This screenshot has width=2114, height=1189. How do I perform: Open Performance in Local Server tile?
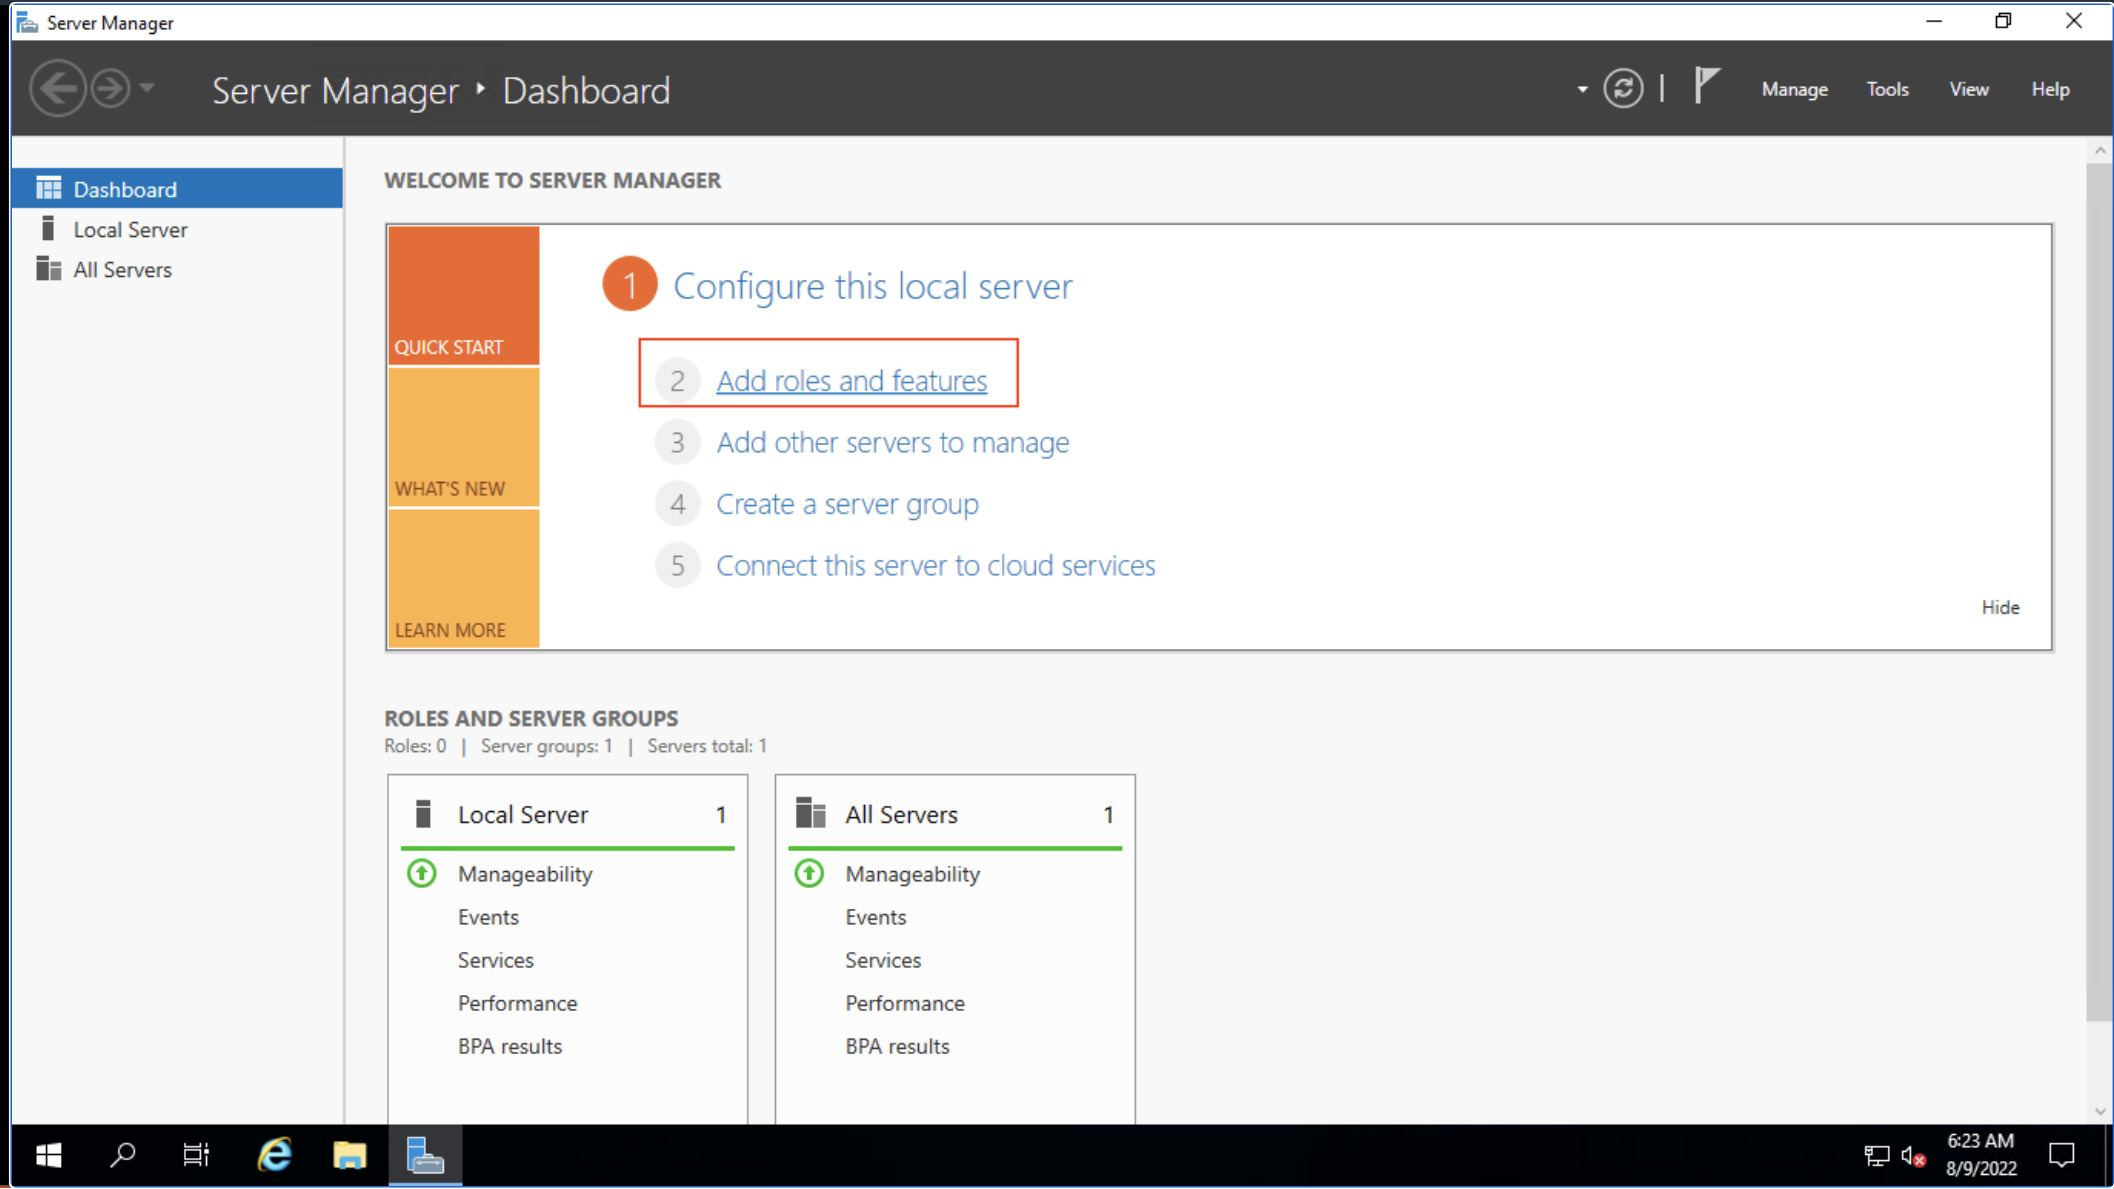click(517, 1004)
